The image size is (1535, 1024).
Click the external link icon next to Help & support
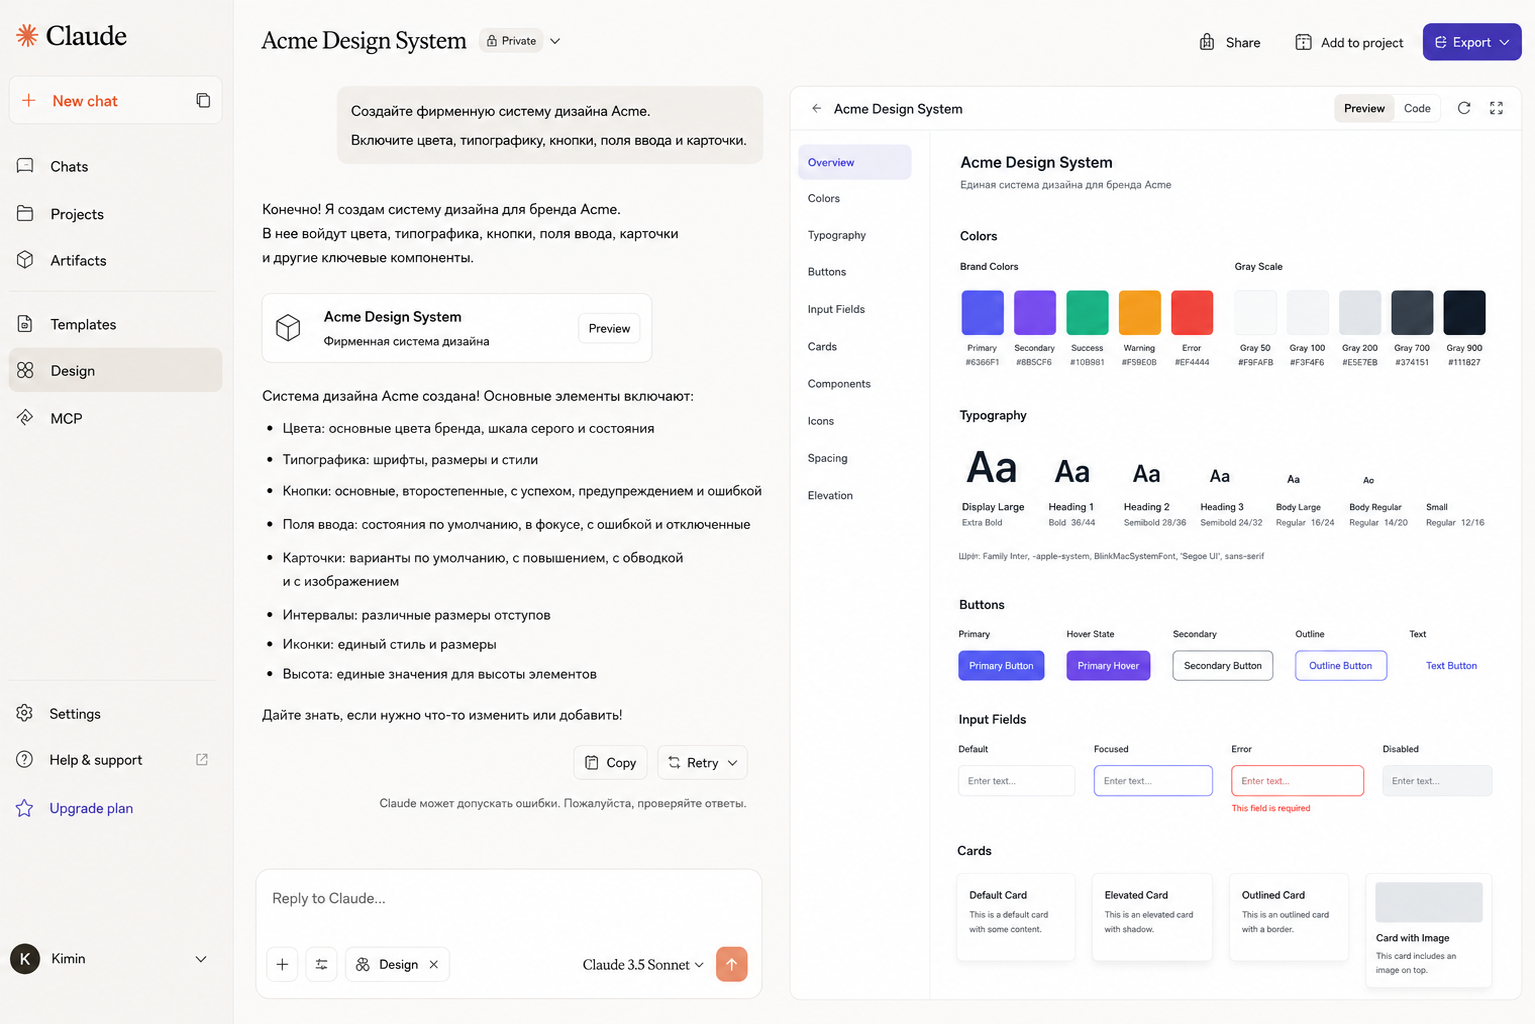(x=202, y=760)
